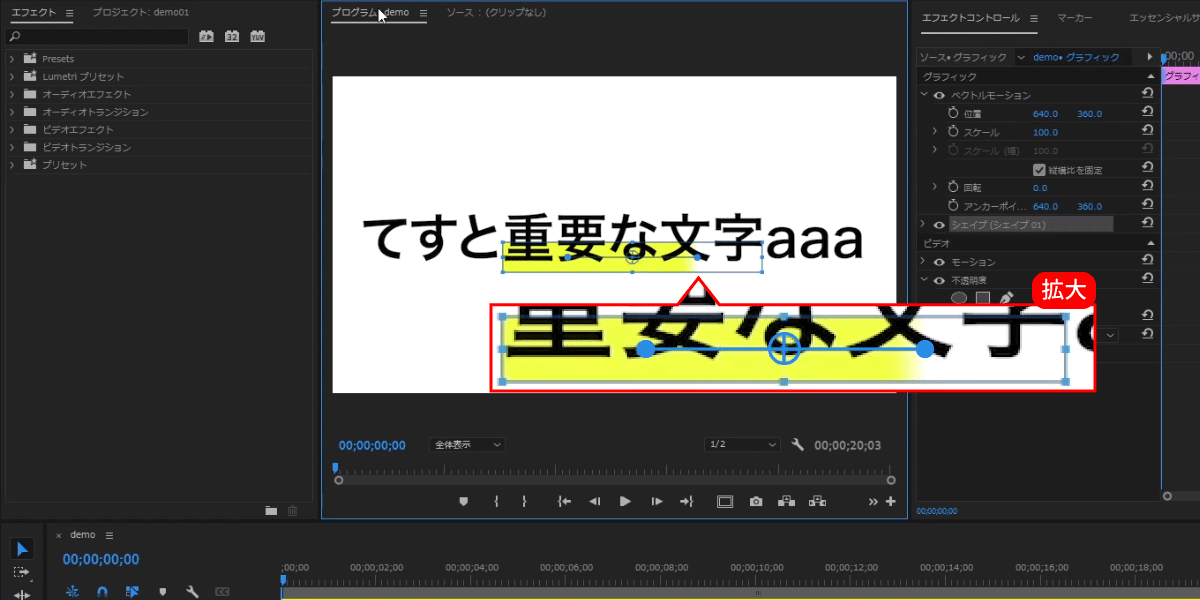Expand Lumetri プリセット folder
Screen dimensions: 1200x600
[12, 77]
